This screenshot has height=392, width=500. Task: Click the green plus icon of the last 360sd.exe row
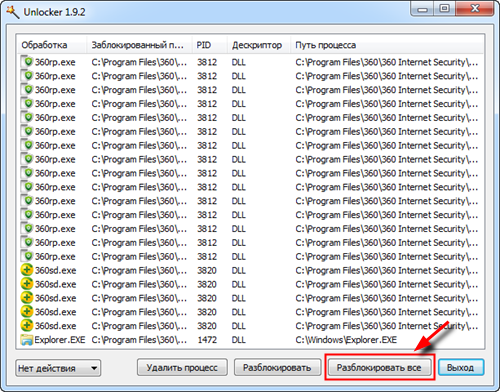coord(27,325)
